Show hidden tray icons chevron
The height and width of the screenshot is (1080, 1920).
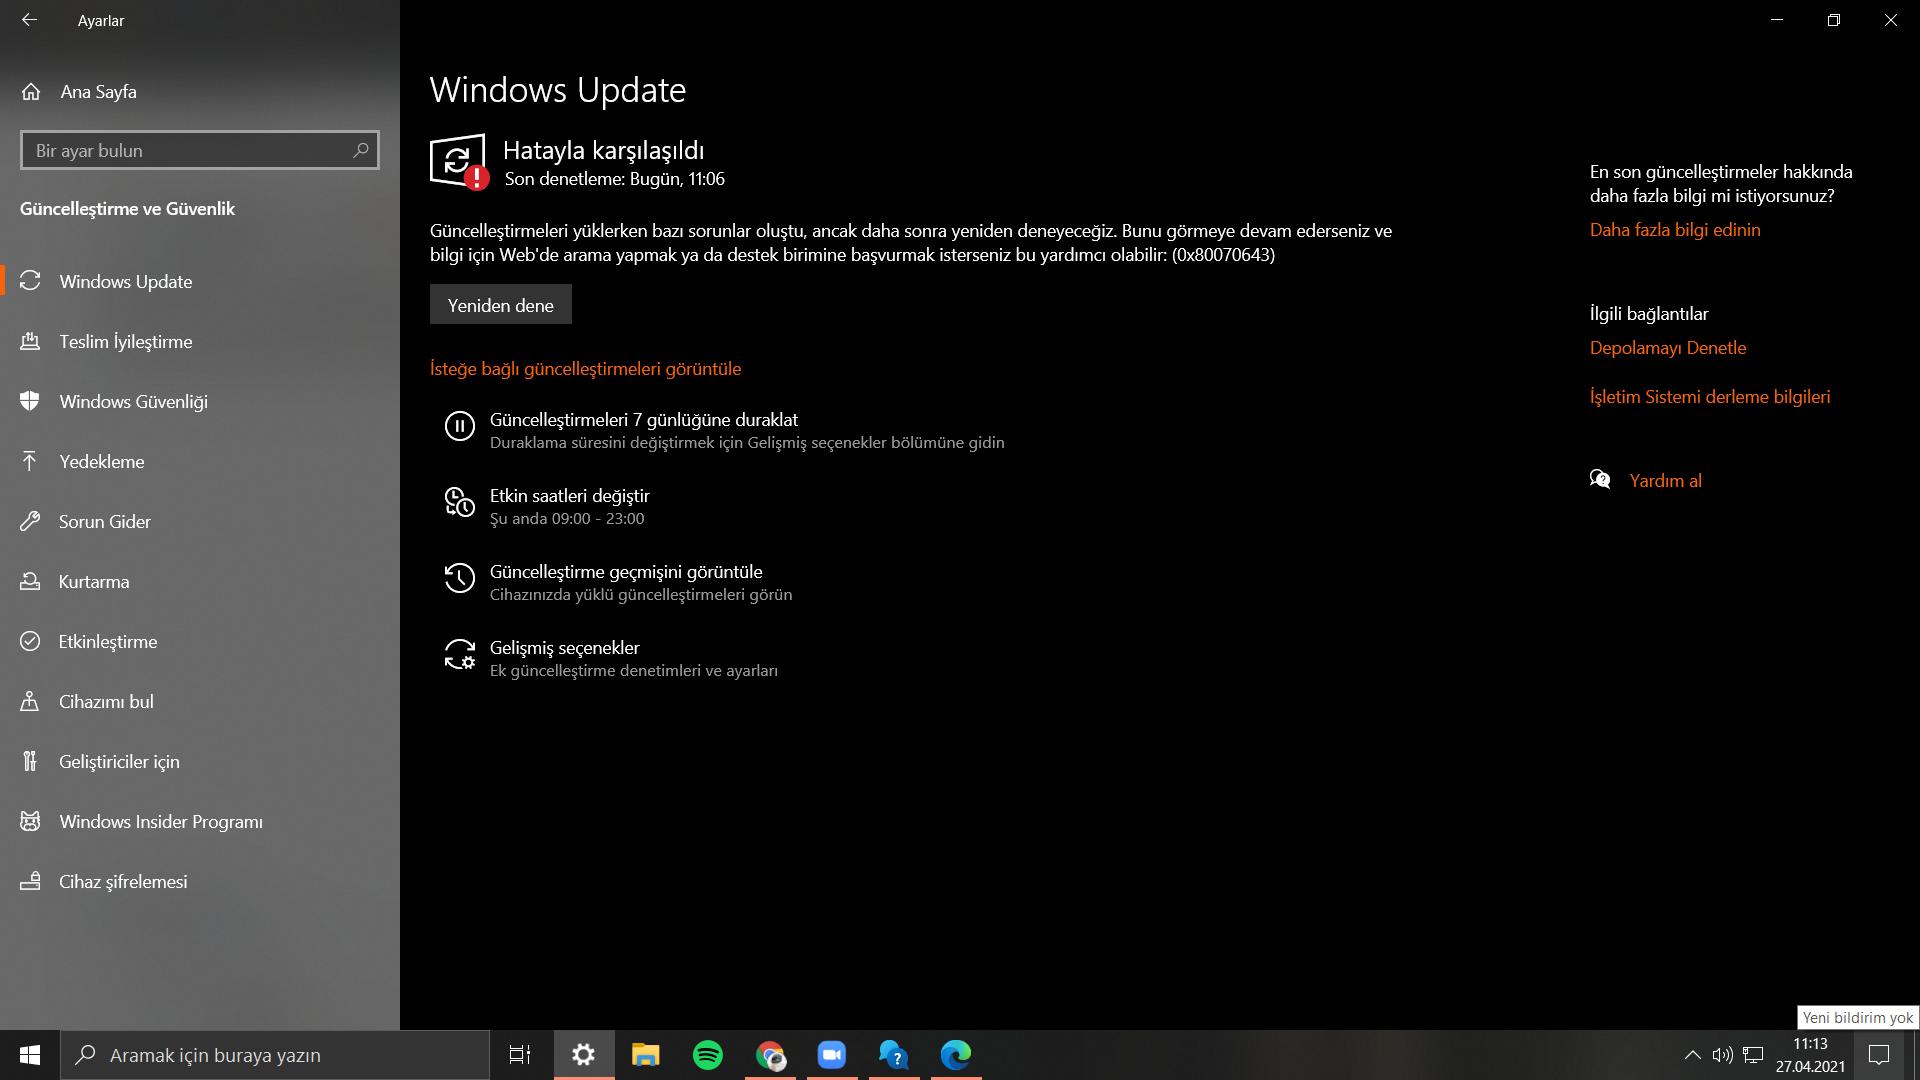click(1692, 1055)
